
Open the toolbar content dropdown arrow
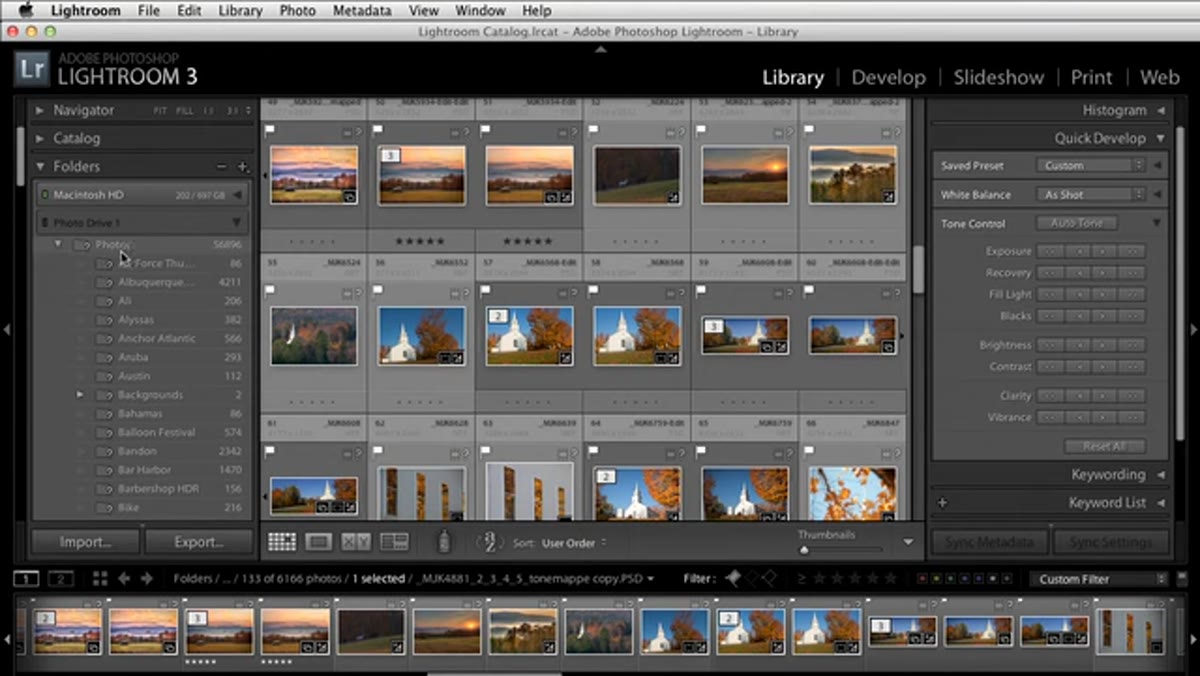click(908, 542)
